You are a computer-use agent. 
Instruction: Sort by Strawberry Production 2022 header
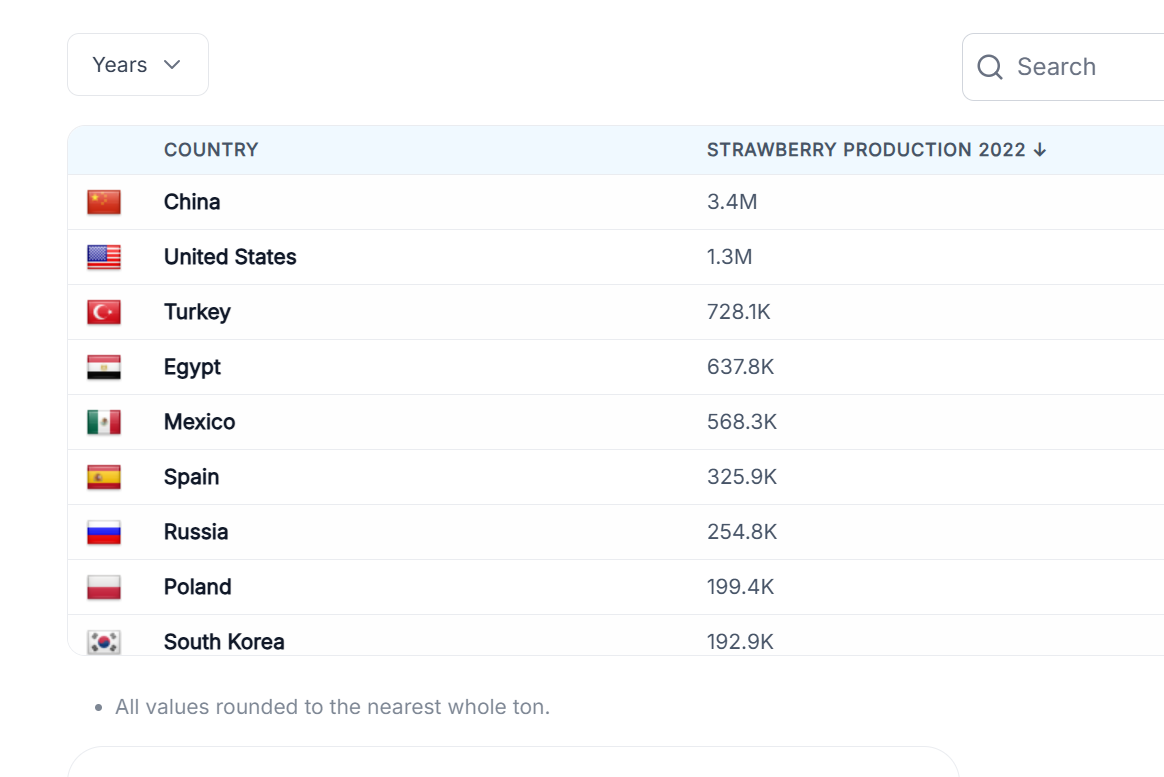pyautogui.click(x=876, y=150)
